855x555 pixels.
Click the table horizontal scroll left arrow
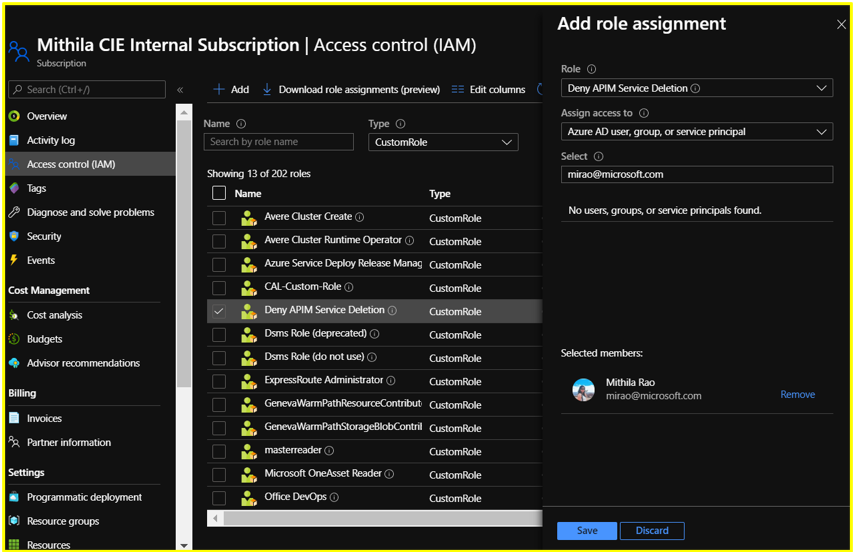tap(215, 518)
